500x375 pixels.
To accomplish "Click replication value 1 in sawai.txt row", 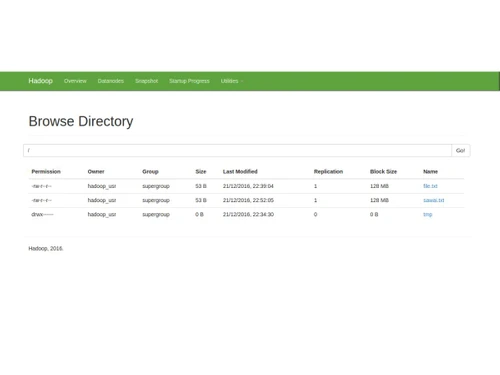I will pos(315,200).
